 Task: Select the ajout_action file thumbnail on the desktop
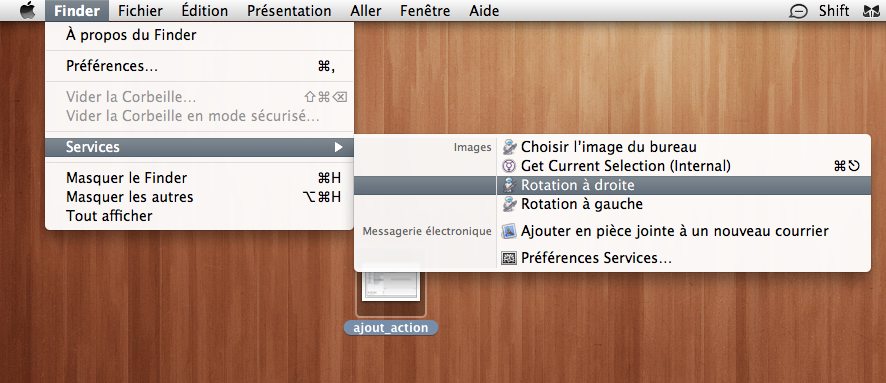[x=391, y=292]
